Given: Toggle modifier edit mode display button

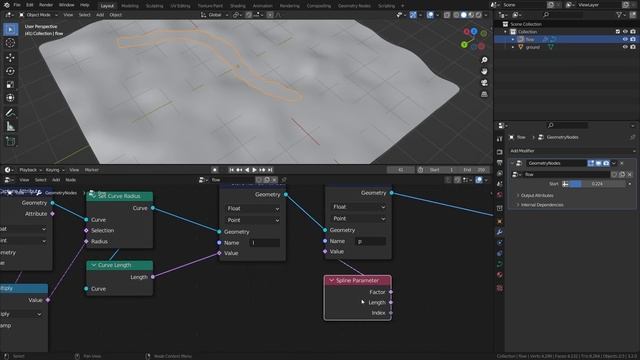Looking at the screenshot, I should point(591,163).
